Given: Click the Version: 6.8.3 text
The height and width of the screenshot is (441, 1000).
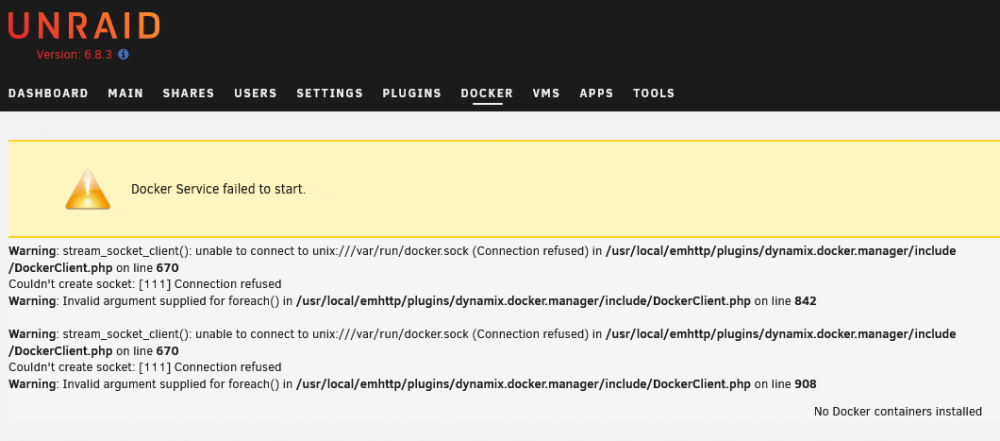Looking at the screenshot, I should 74,55.
